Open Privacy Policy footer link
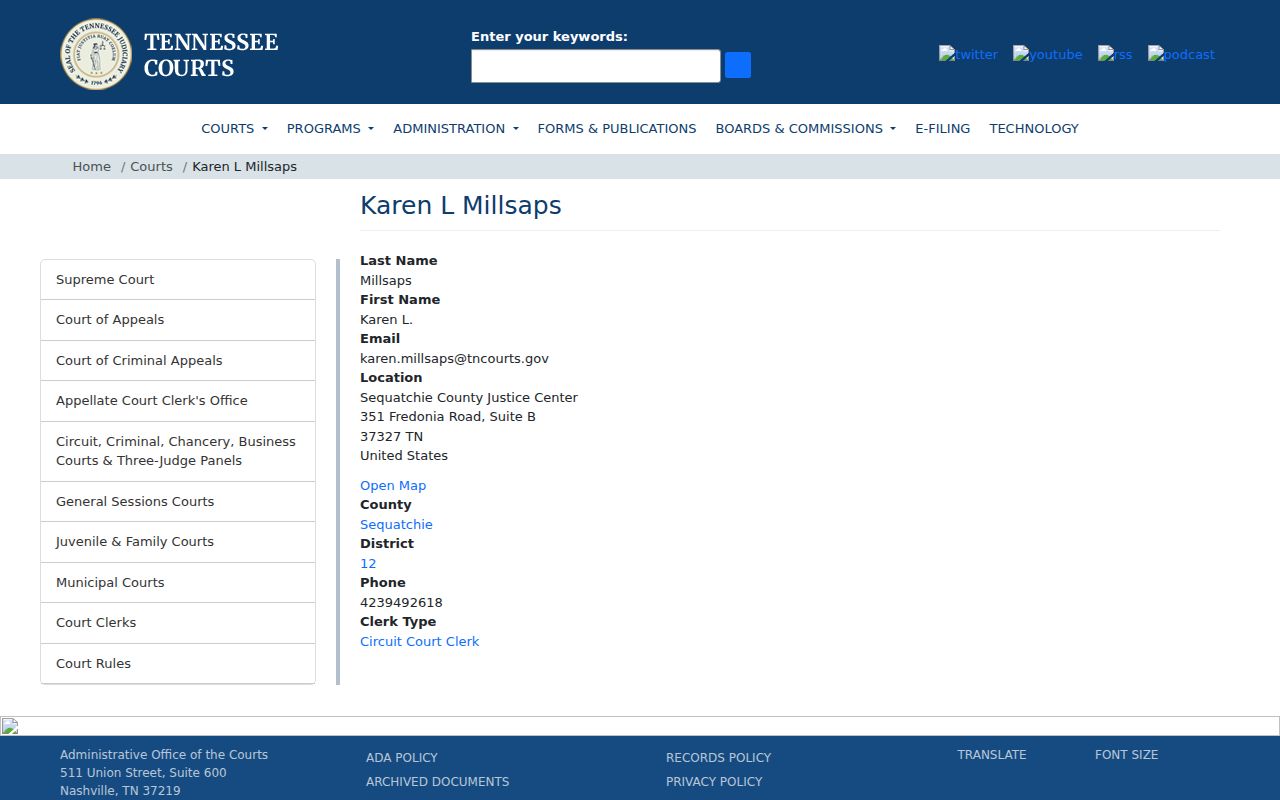 pyautogui.click(x=714, y=781)
